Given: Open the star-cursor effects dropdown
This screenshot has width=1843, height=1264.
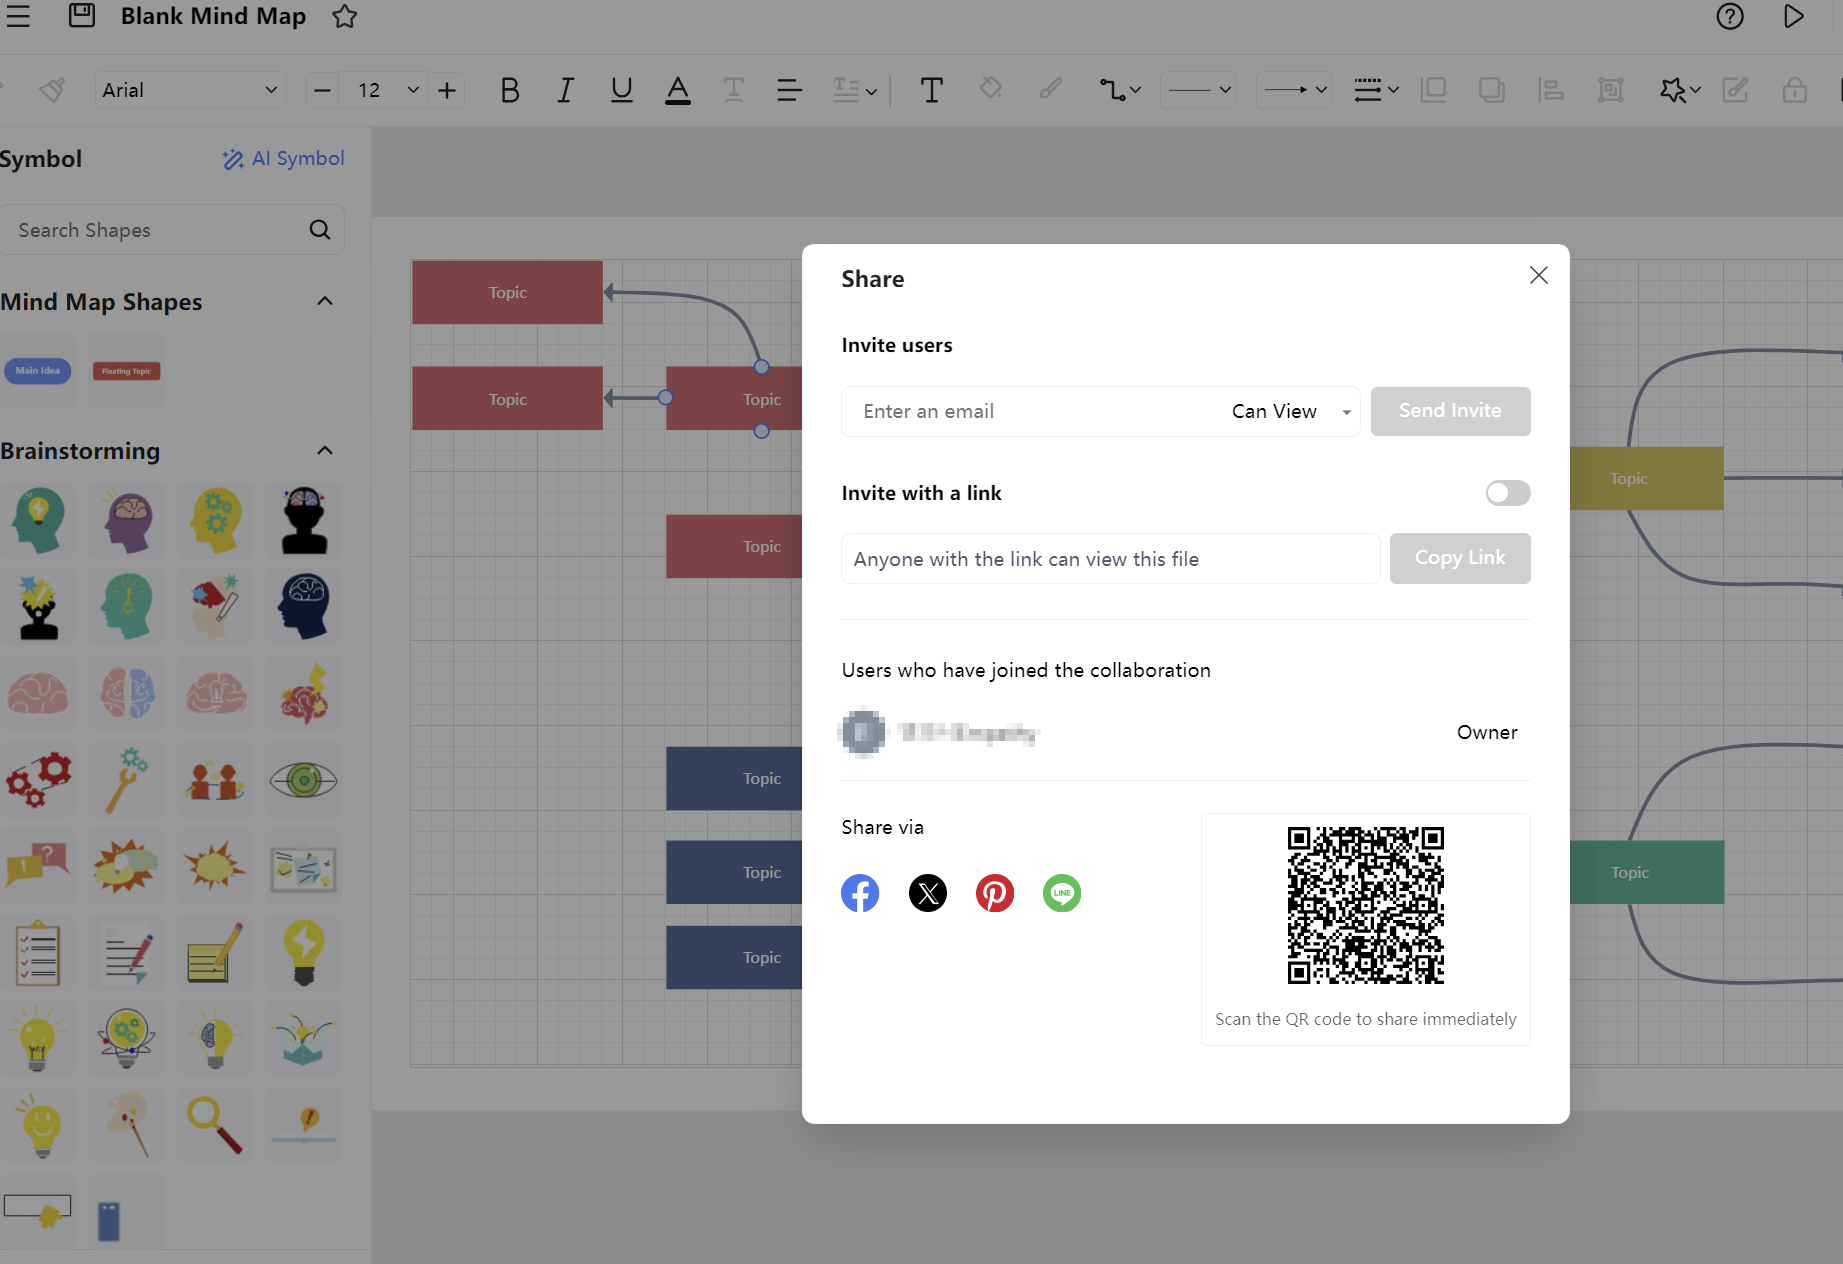Looking at the screenshot, I should click(1680, 90).
